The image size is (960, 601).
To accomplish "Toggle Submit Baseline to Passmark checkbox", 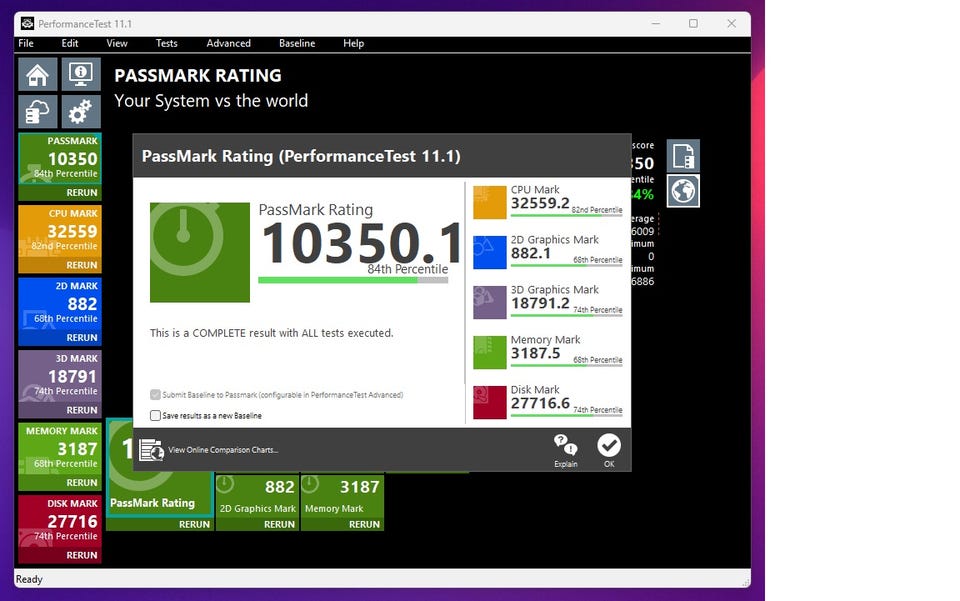I will [156, 395].
